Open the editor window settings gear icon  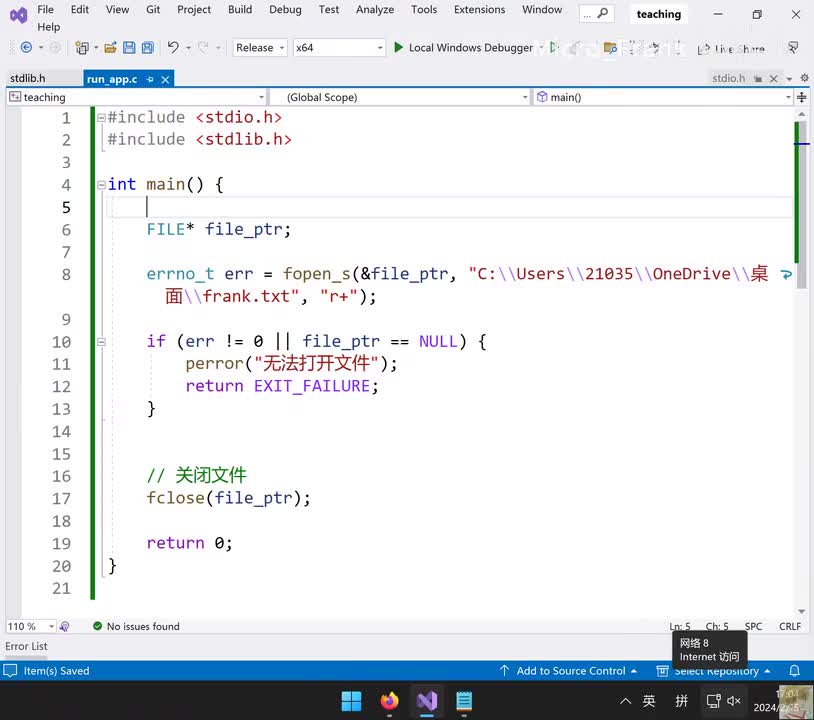(804, 78)
